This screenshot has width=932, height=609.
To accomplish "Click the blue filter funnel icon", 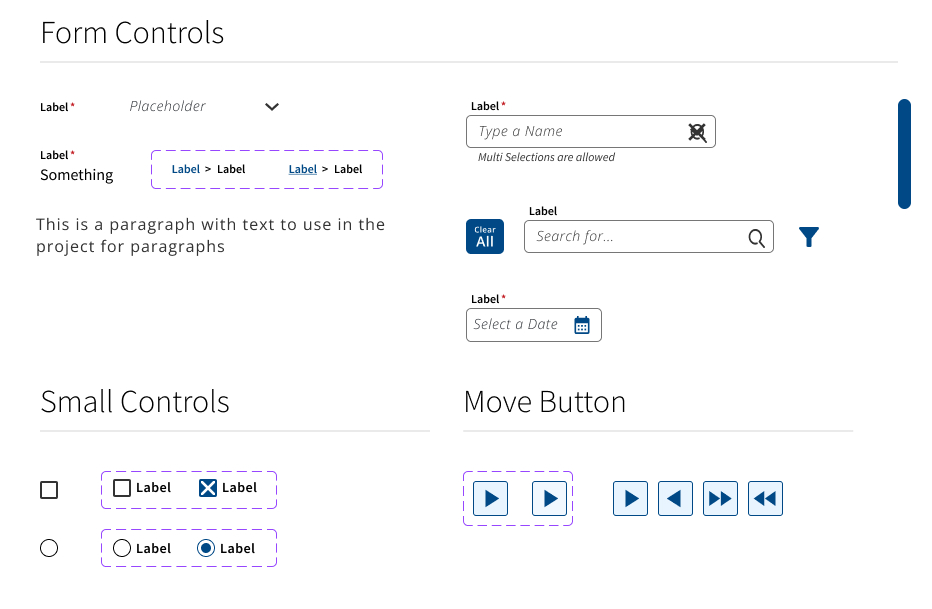I will click(x=809, y=237).
